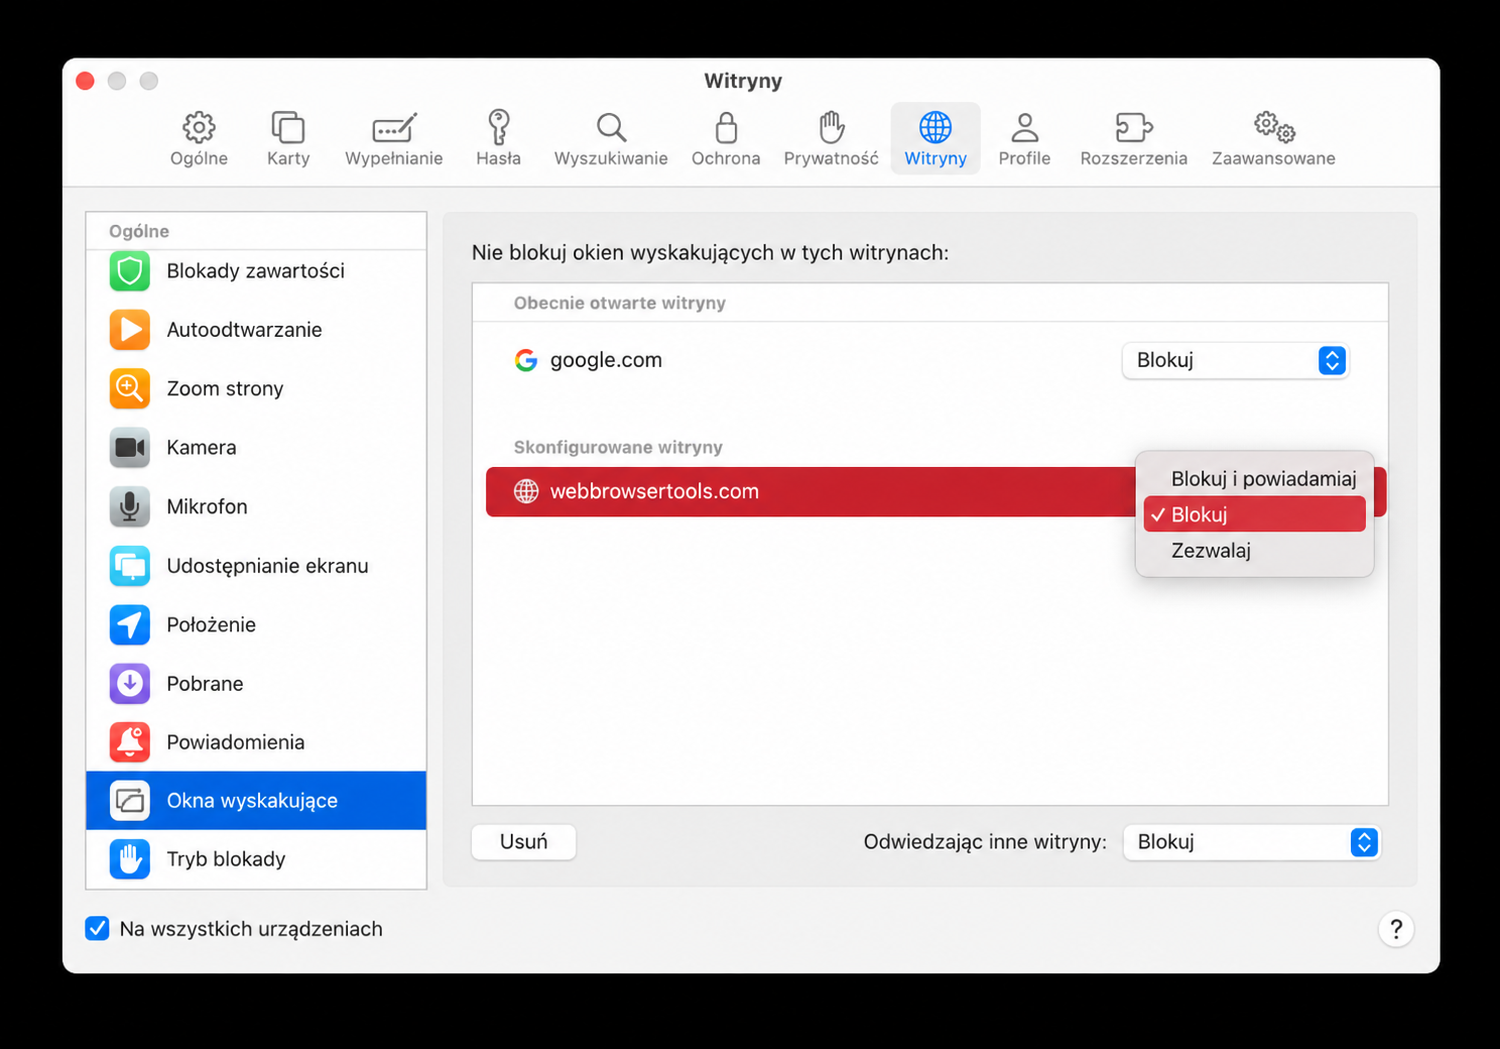Open the Zaawansowane advanced pane
Viewport: 1500px width, 1049px height.
[1274, 138]
